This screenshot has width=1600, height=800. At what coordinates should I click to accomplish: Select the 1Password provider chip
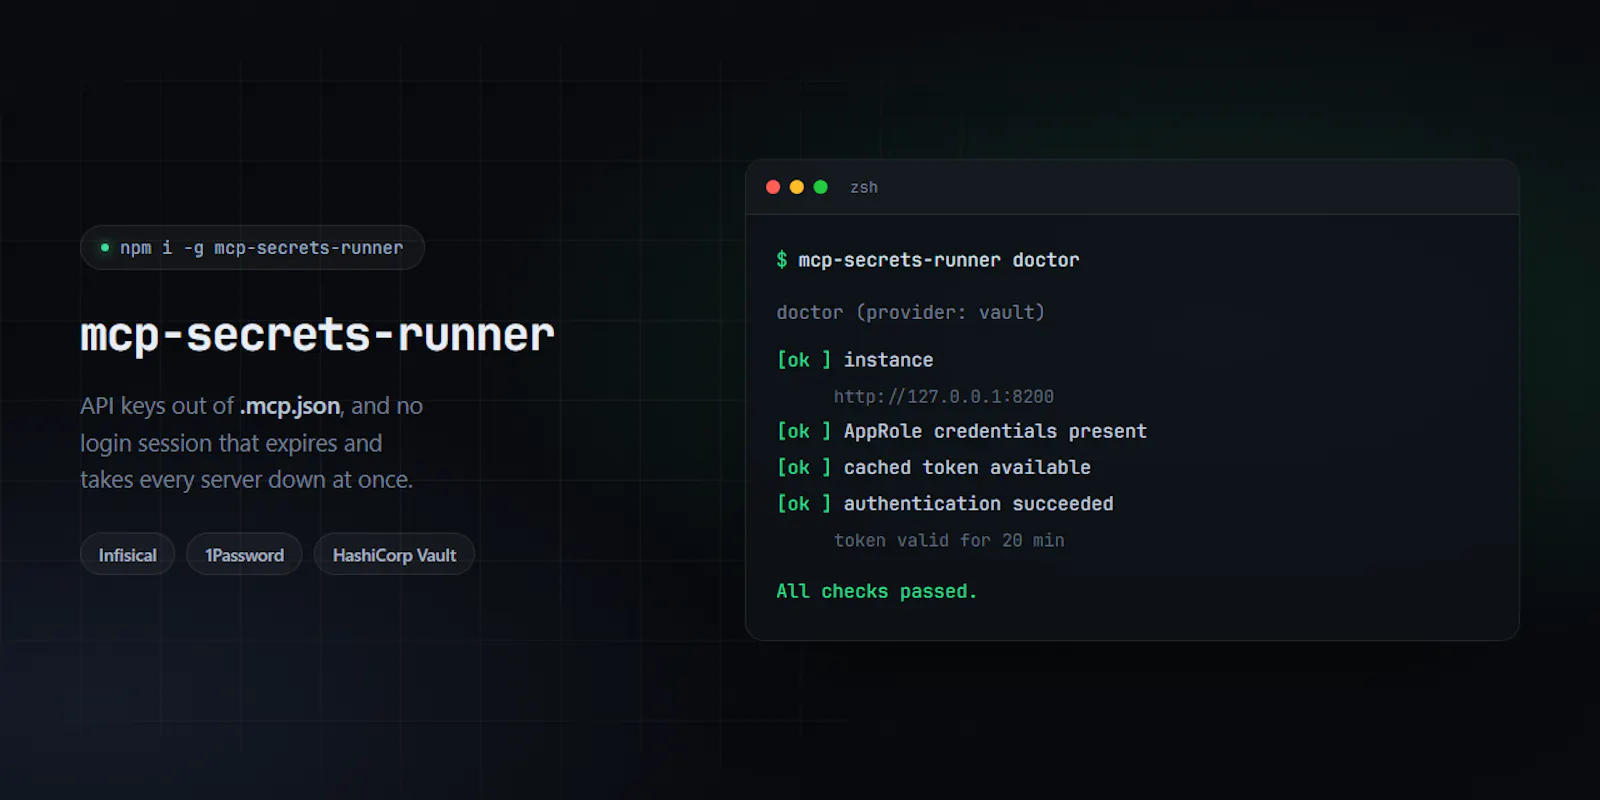tap(244, 554)
